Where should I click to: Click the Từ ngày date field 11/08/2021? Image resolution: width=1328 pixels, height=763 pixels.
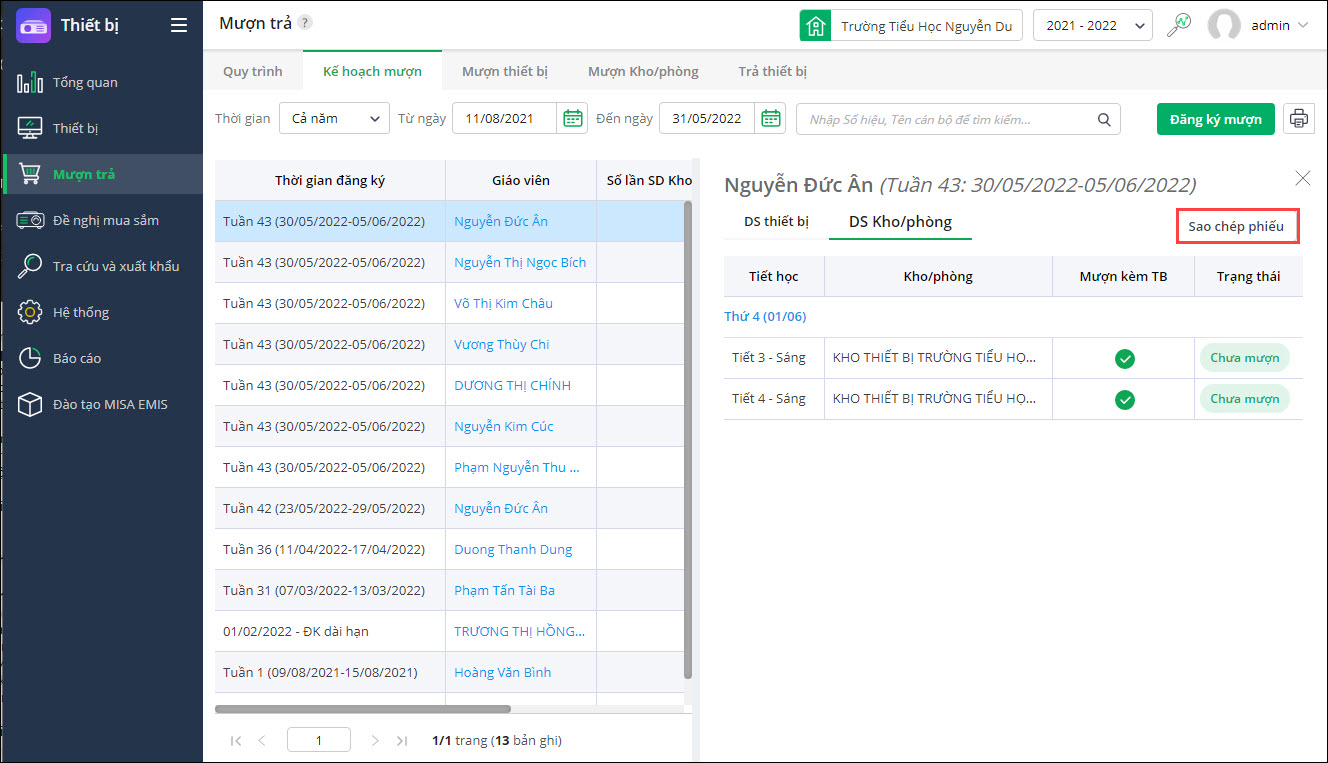[505, 118]
